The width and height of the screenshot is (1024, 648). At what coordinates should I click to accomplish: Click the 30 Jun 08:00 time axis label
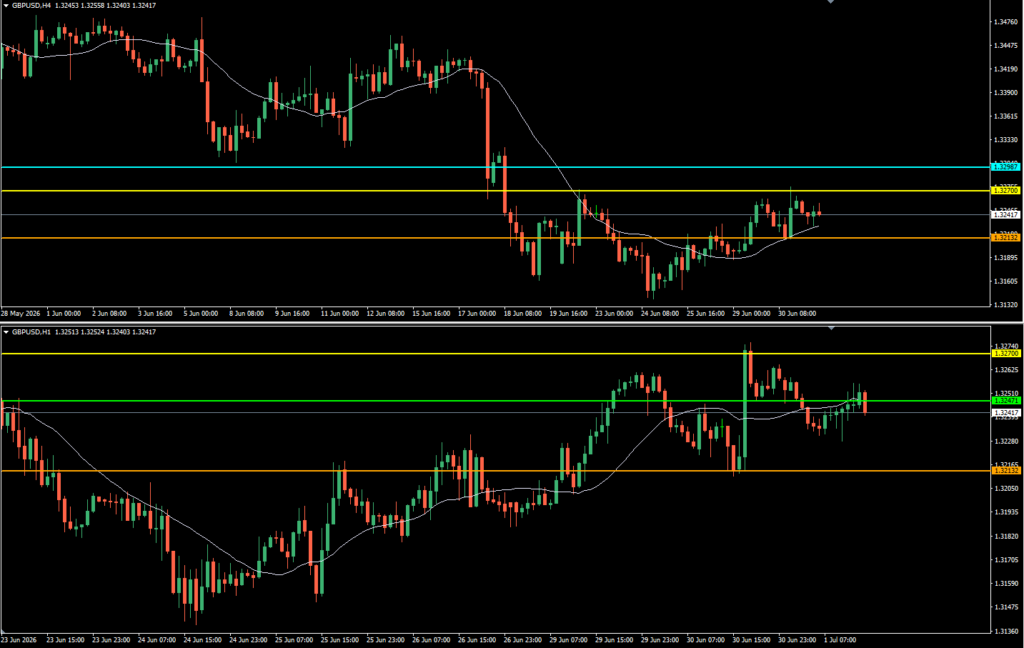797,314
